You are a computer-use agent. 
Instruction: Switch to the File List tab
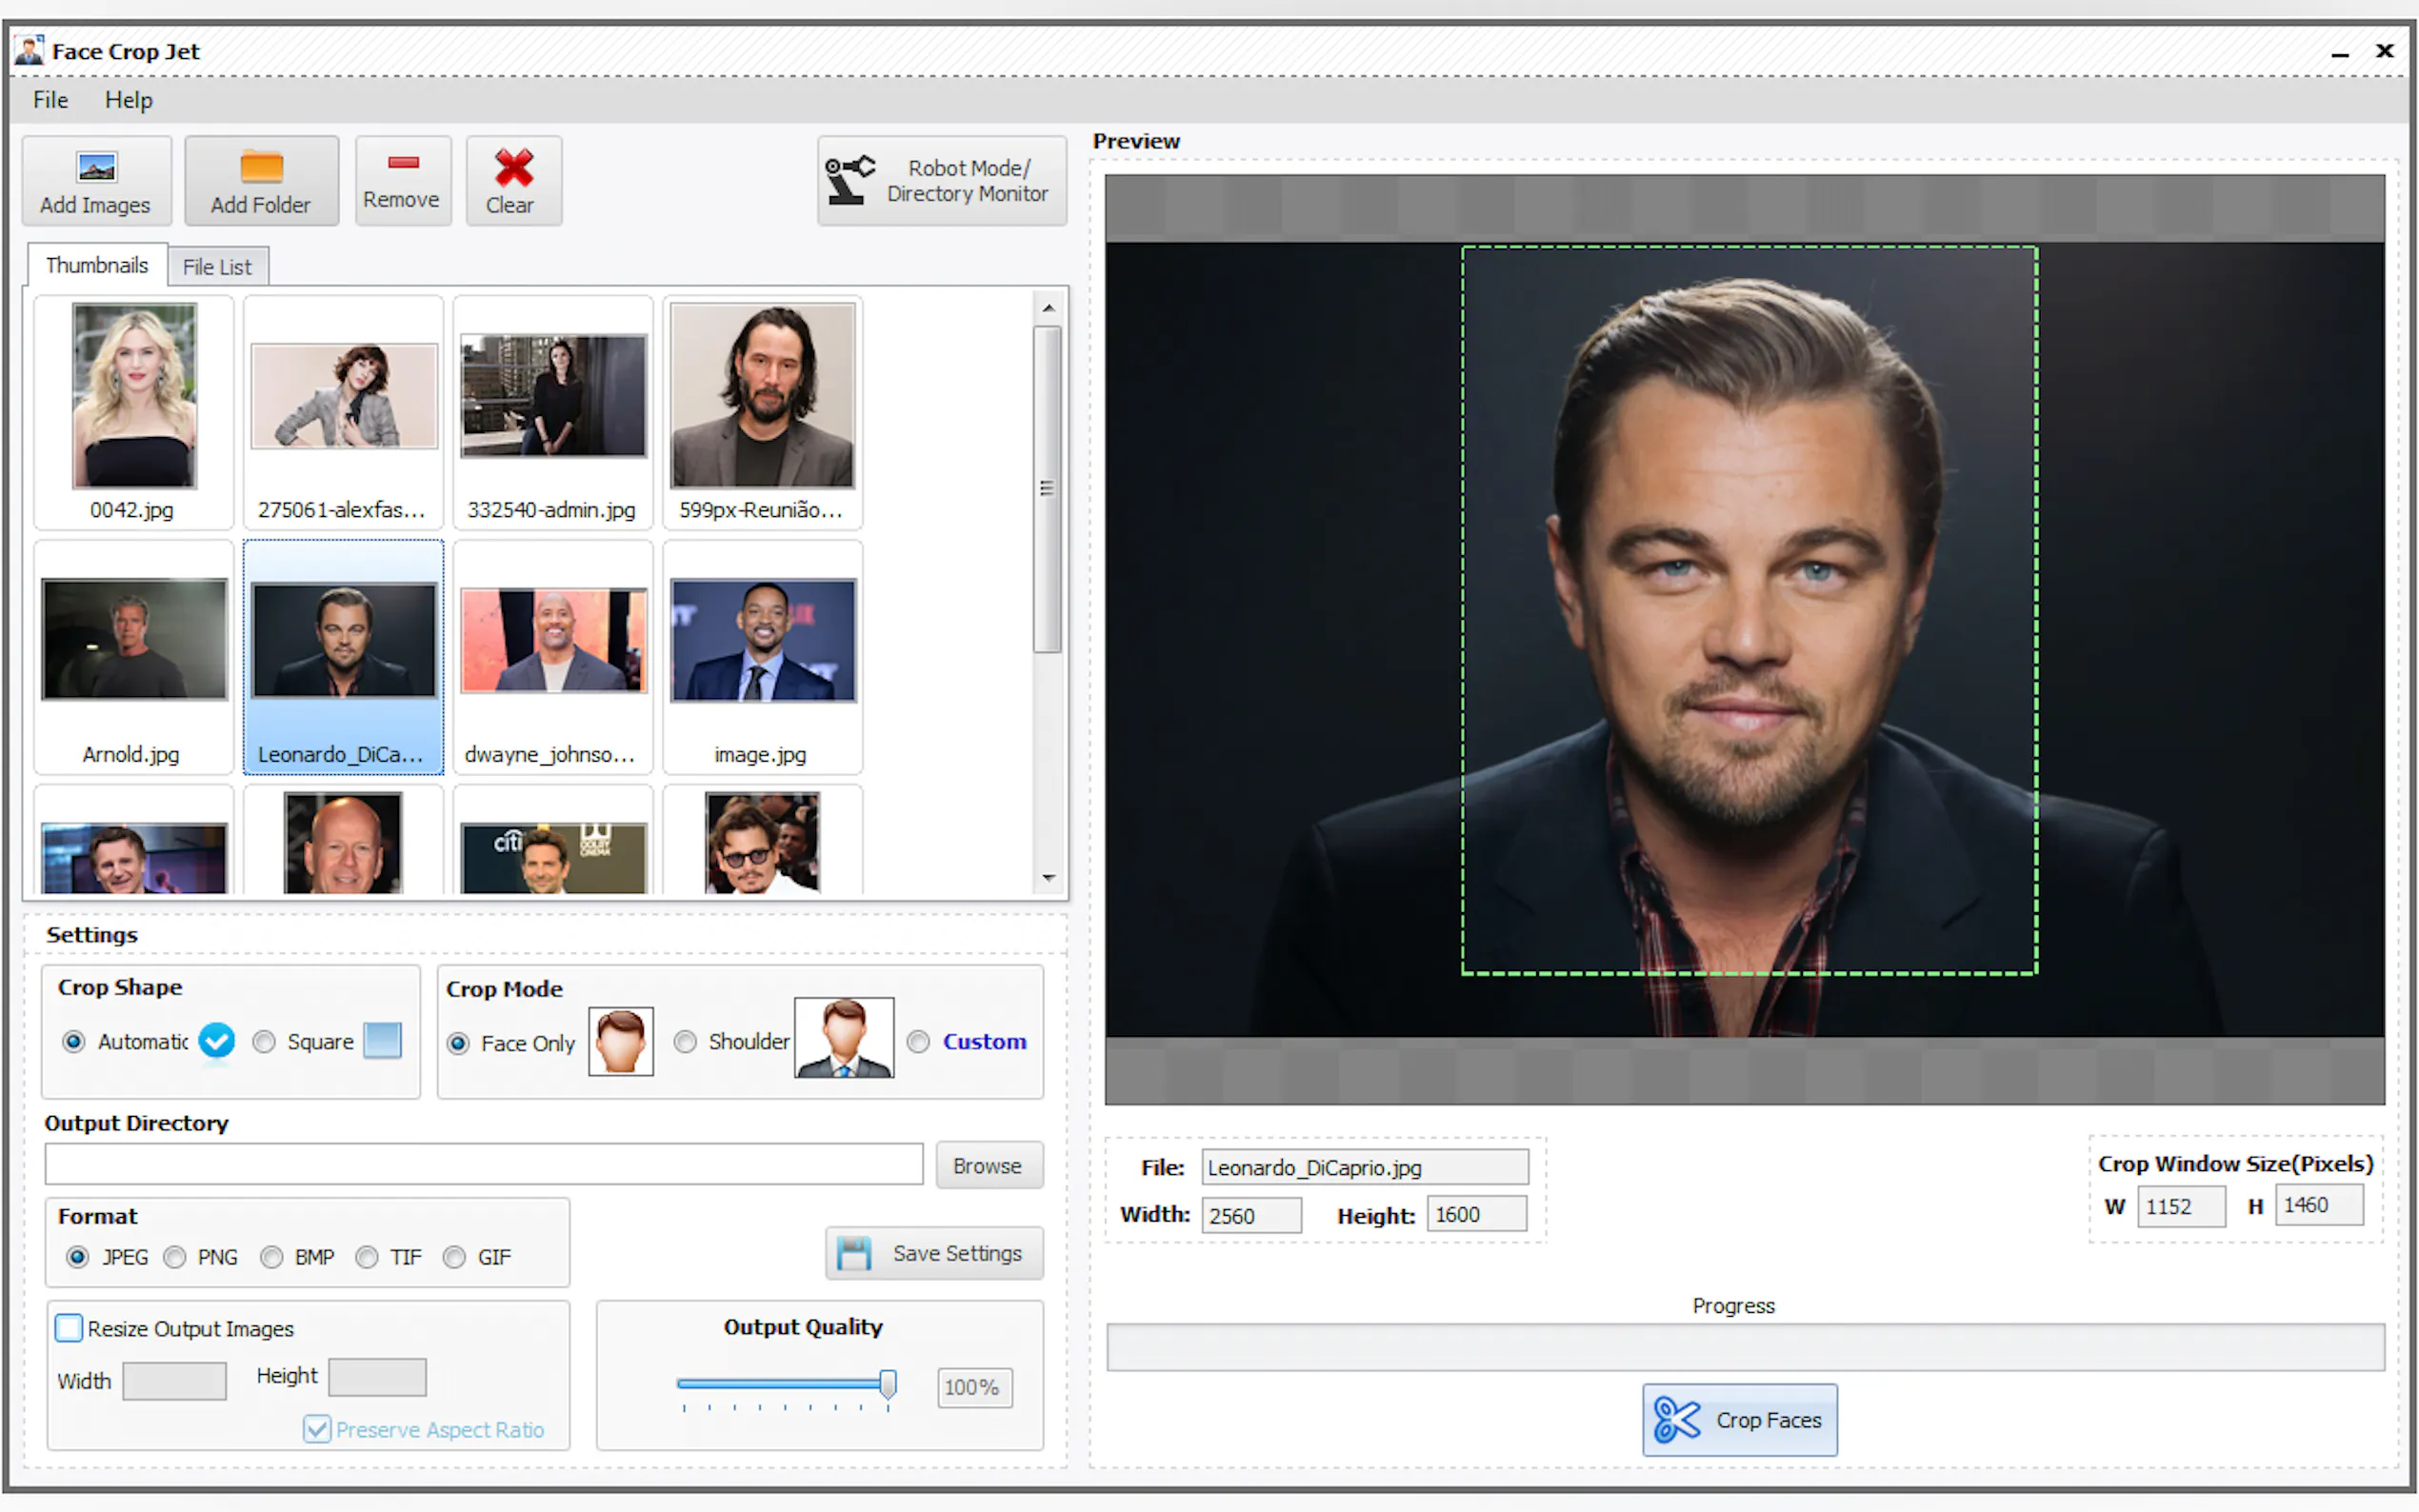click(x=217, y=267)
